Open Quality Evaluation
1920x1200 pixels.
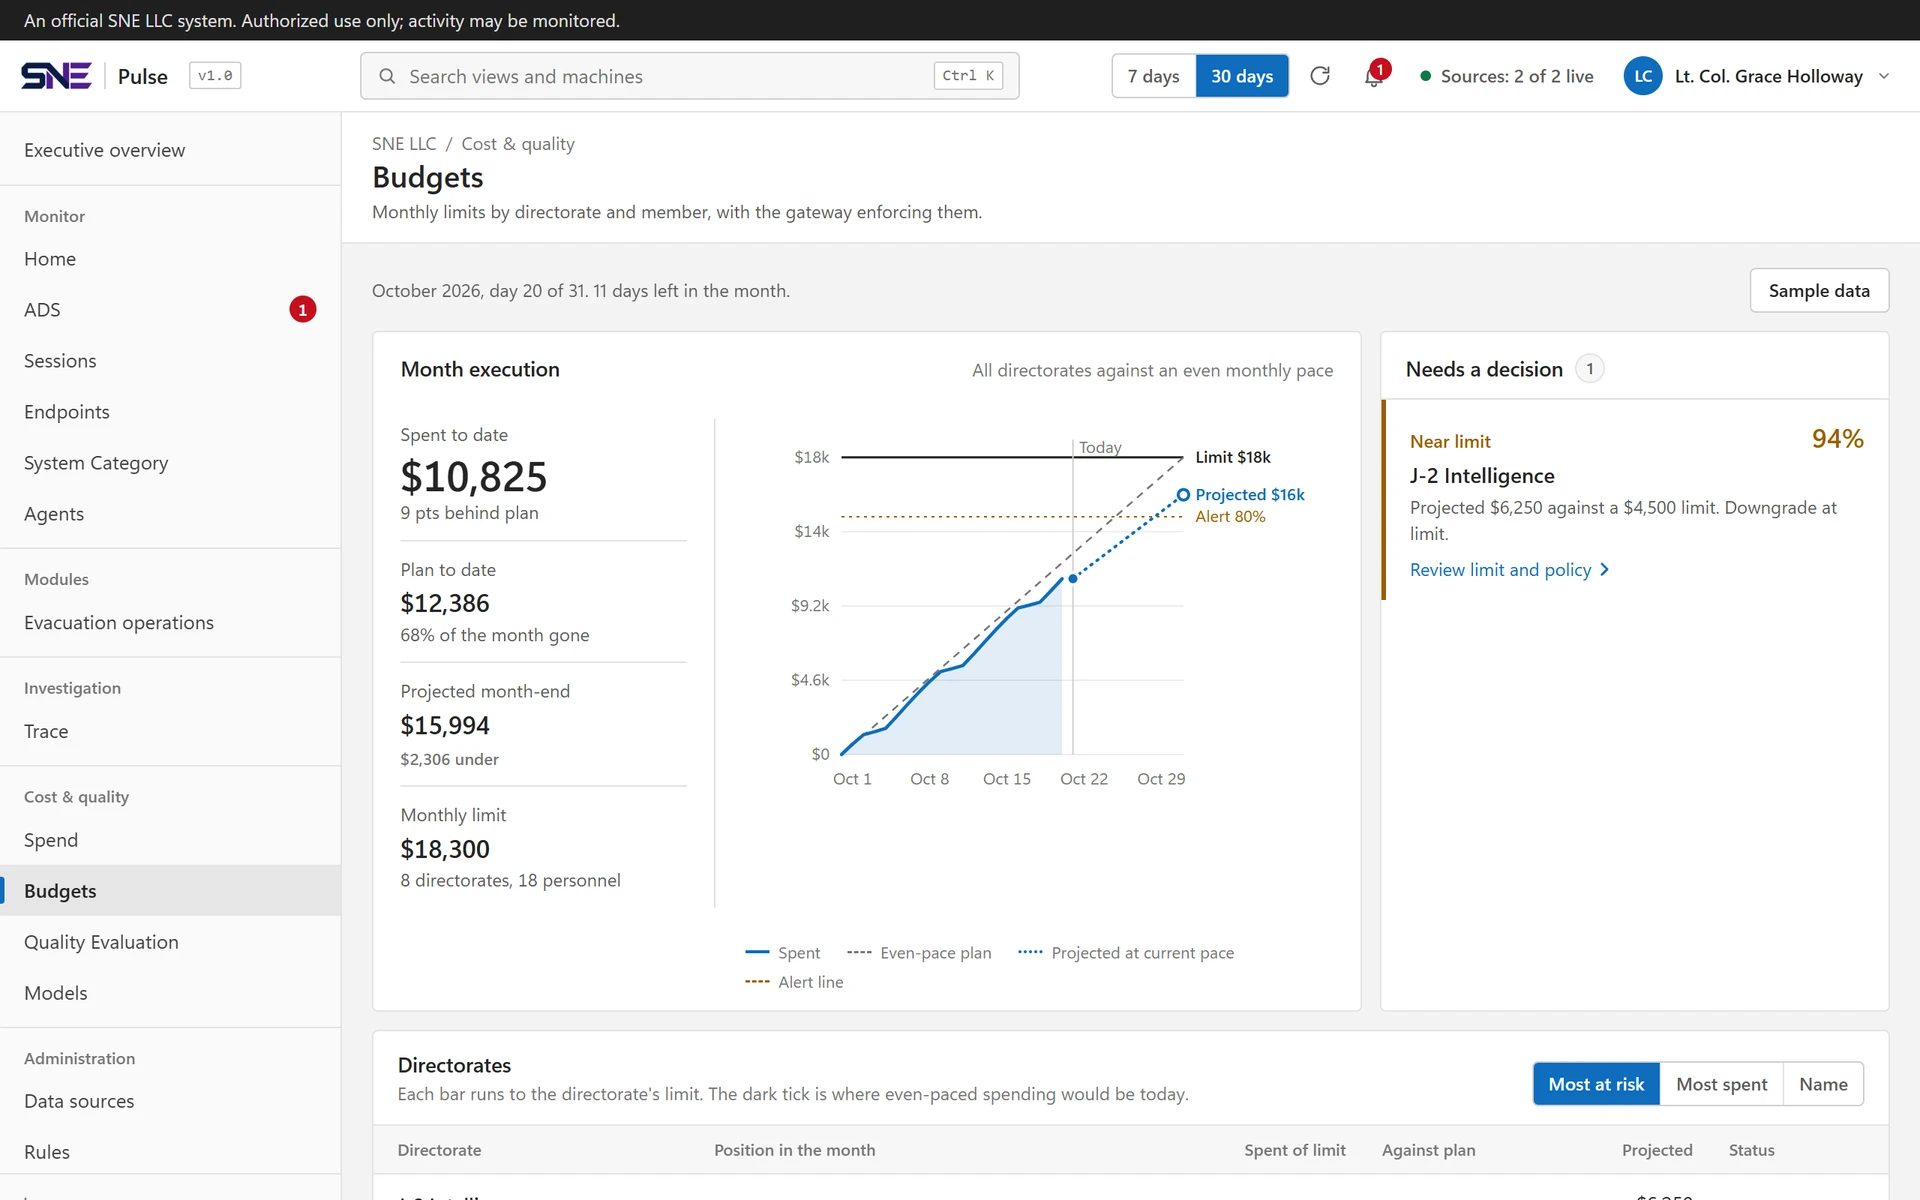tap(170, 942)
